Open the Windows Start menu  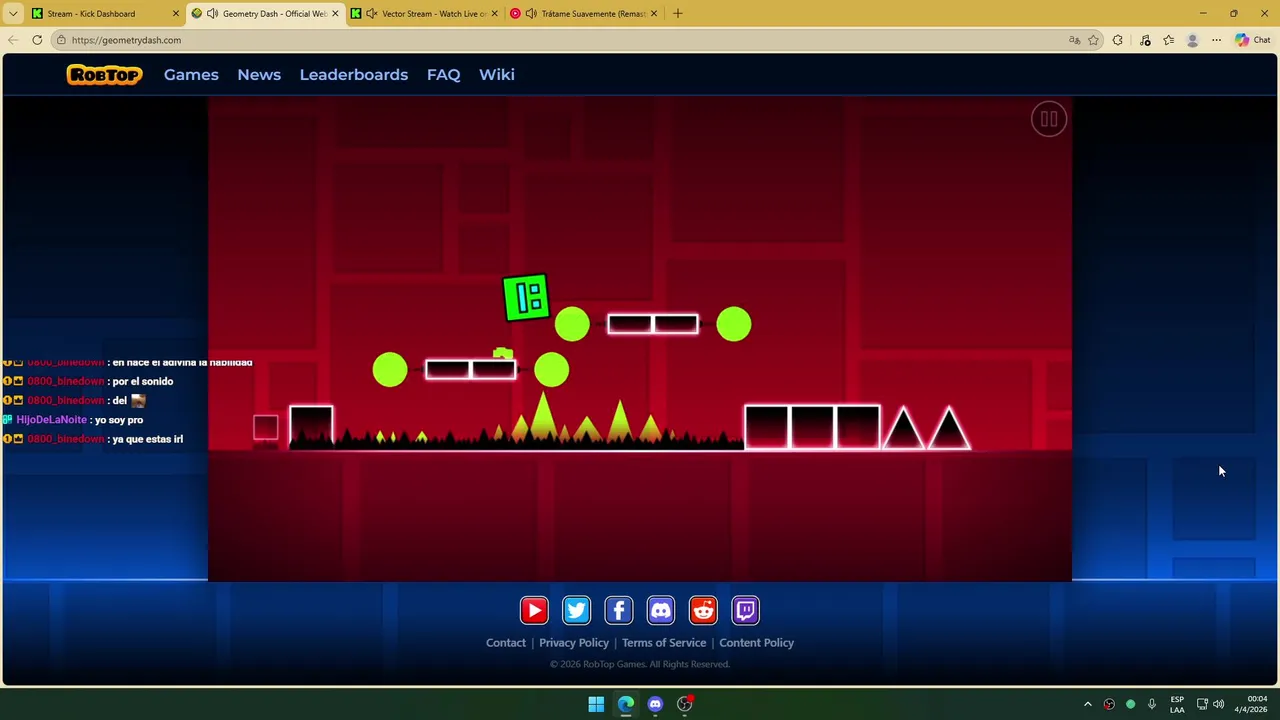click(596, 704)
